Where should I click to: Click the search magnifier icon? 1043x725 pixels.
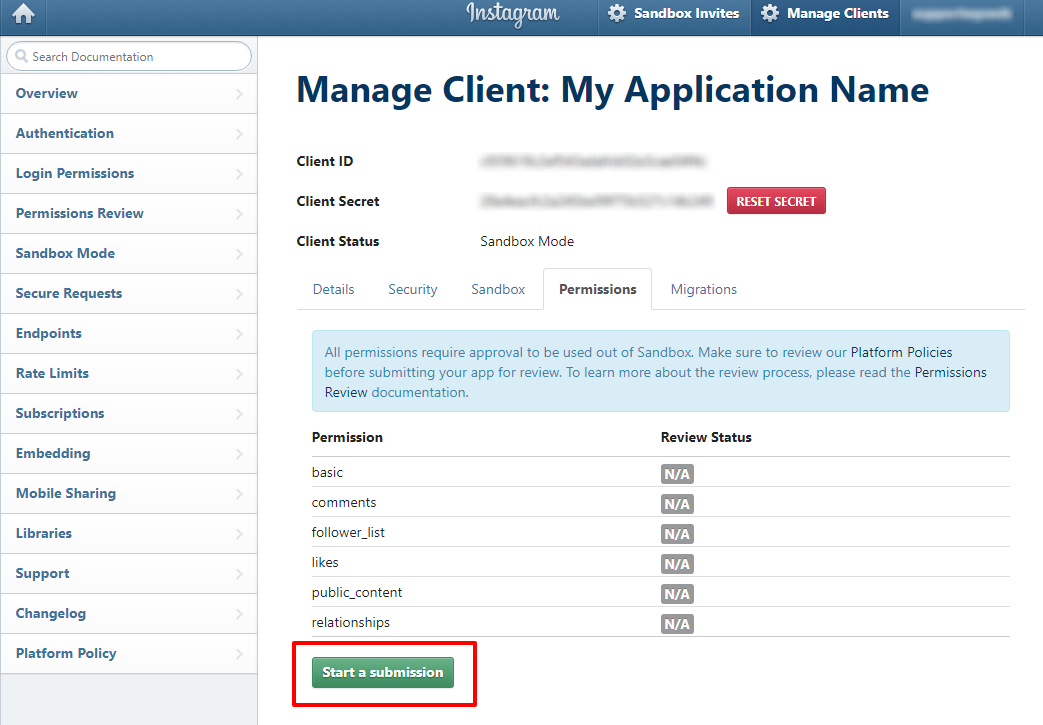[20, 57]
